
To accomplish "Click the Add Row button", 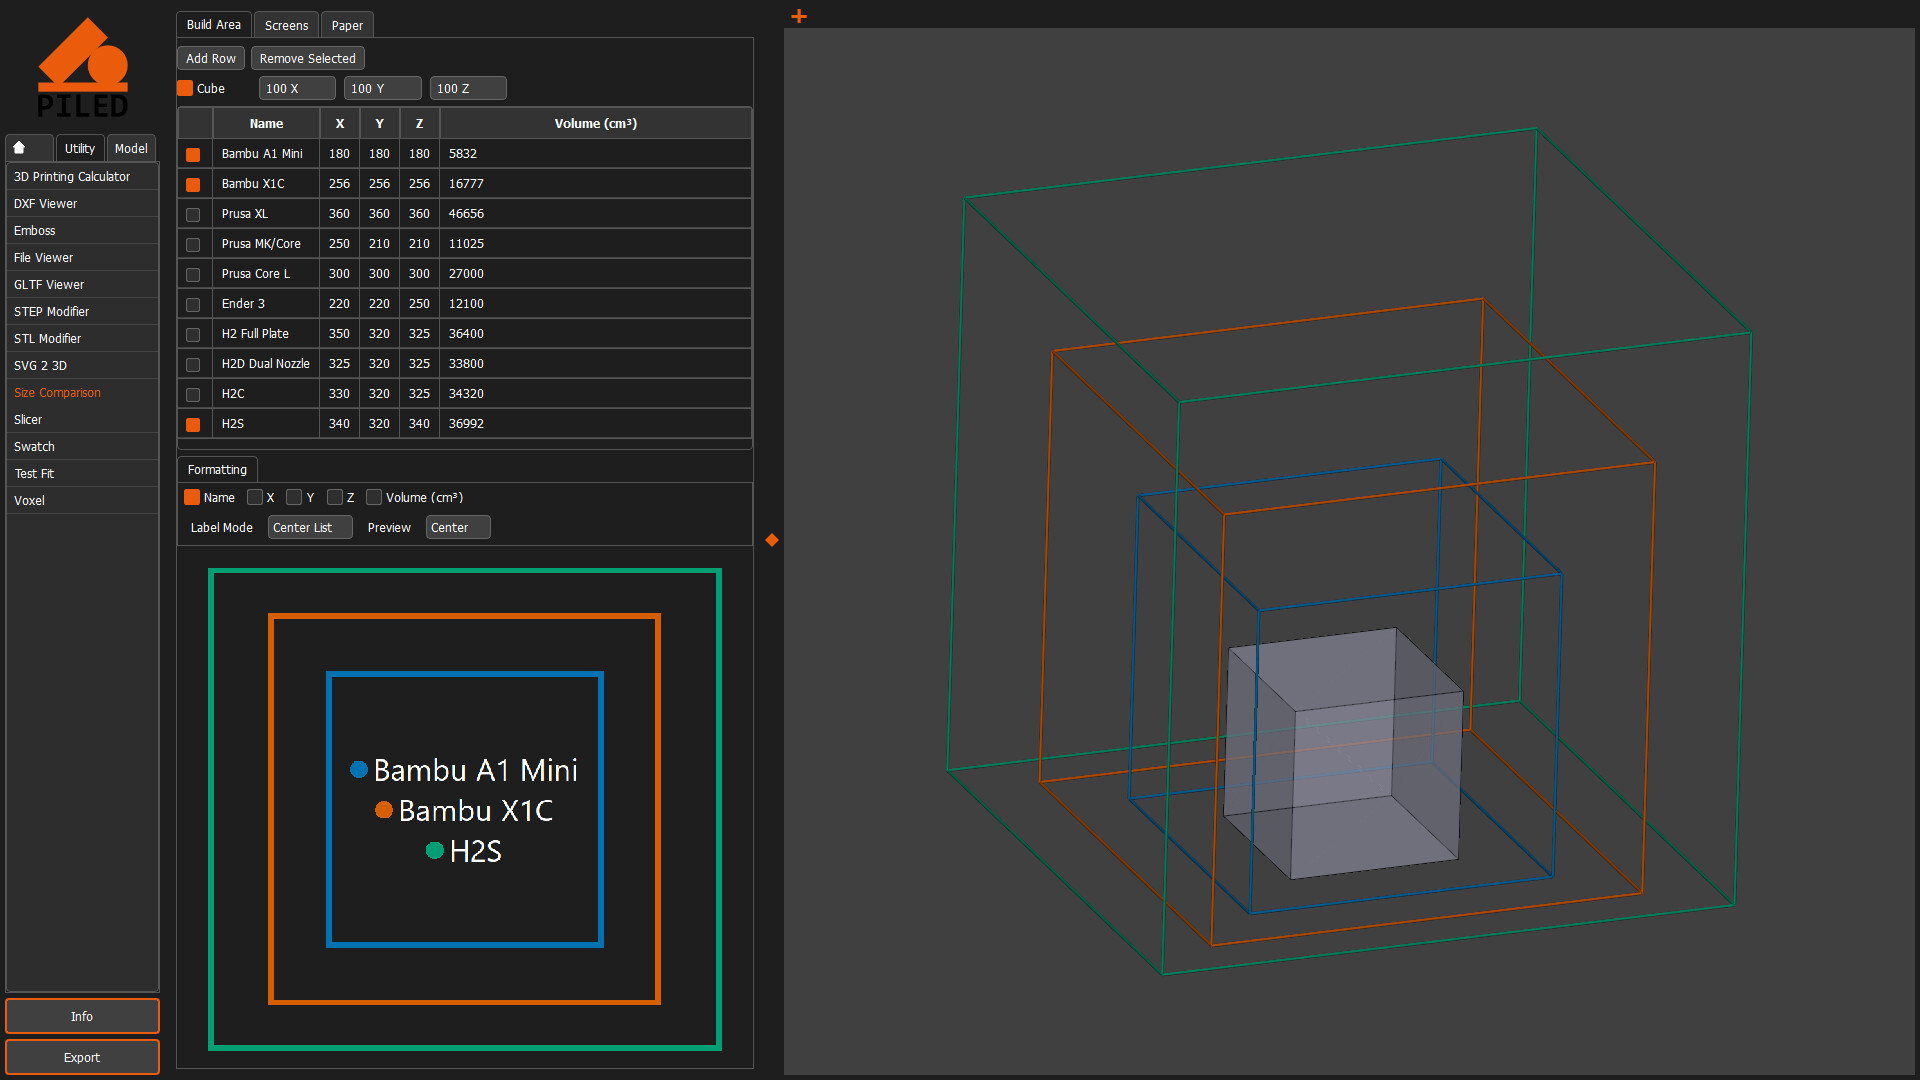I will [x=210, y=58].
